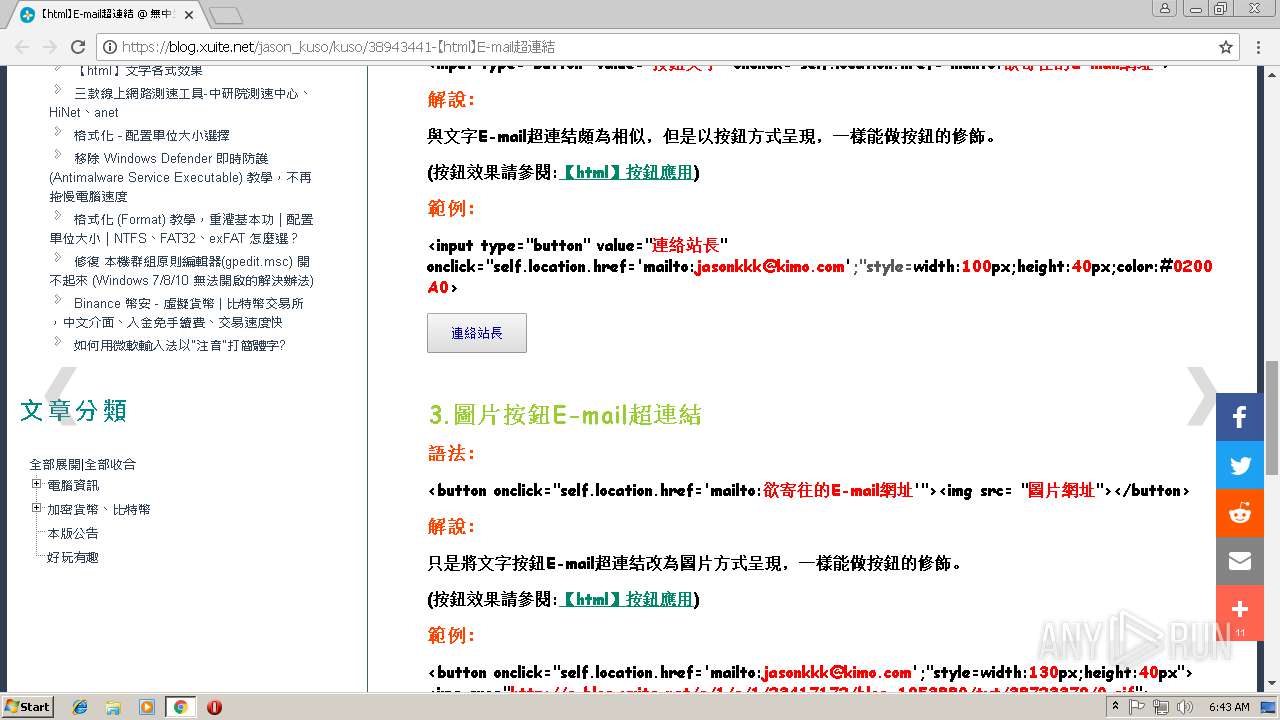Bookmark this page with star icon
This screenshot has width=1280, height=720.
(x=1226, y=47)
